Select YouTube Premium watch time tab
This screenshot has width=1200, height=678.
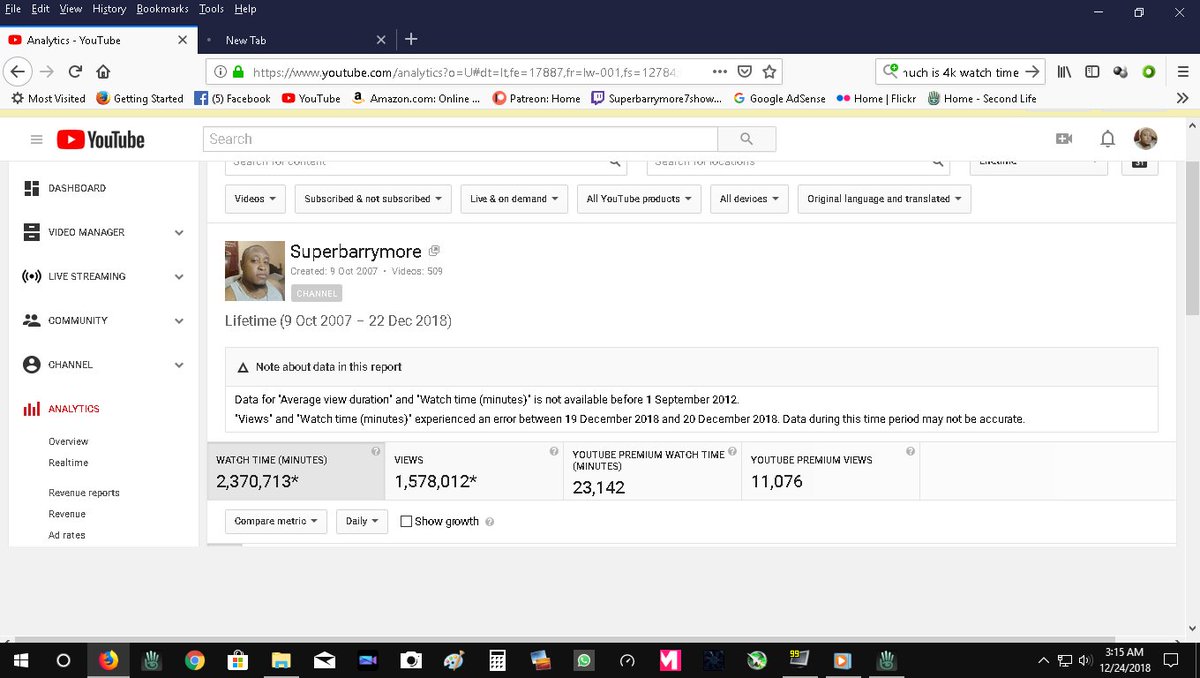pos(652,471)
